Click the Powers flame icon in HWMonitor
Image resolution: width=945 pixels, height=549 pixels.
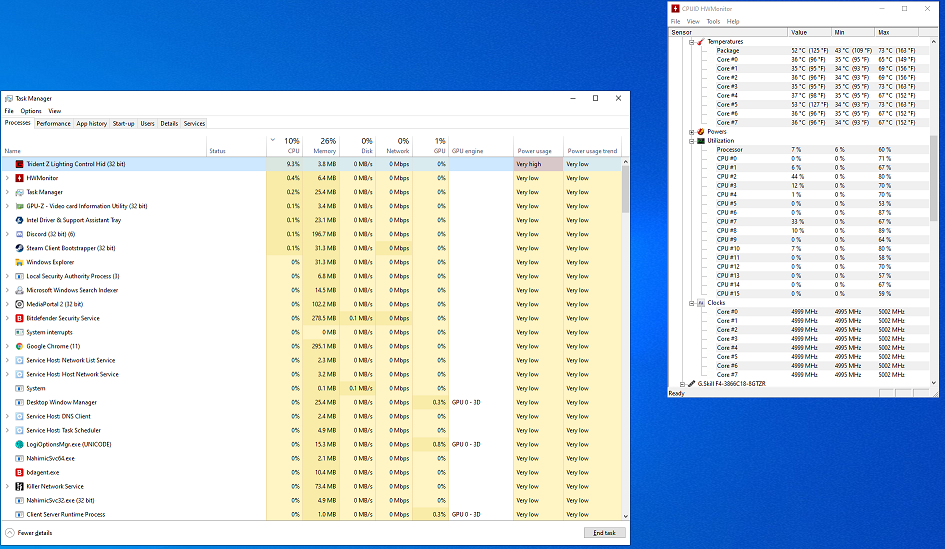click(x=700, y=131)
